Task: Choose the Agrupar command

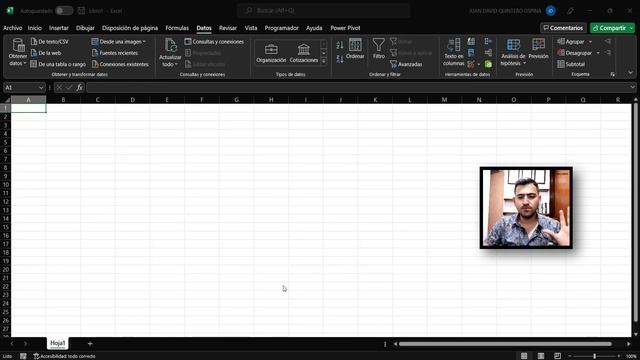Action: tap(571, 42)
